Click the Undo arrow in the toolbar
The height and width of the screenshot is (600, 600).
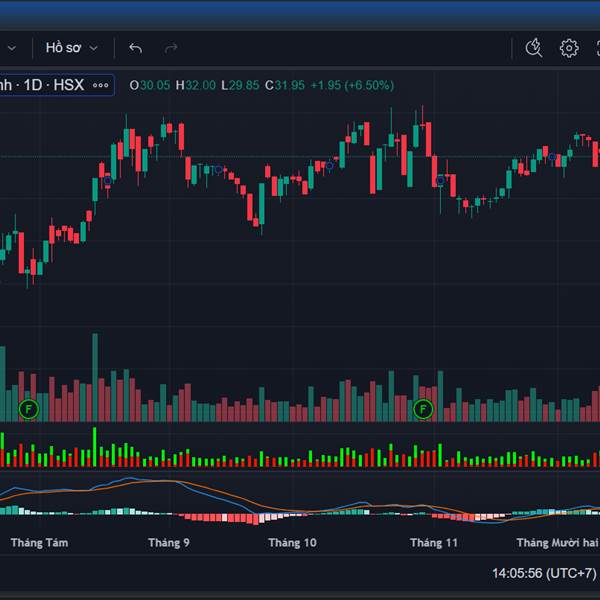(x=136, y=48)
